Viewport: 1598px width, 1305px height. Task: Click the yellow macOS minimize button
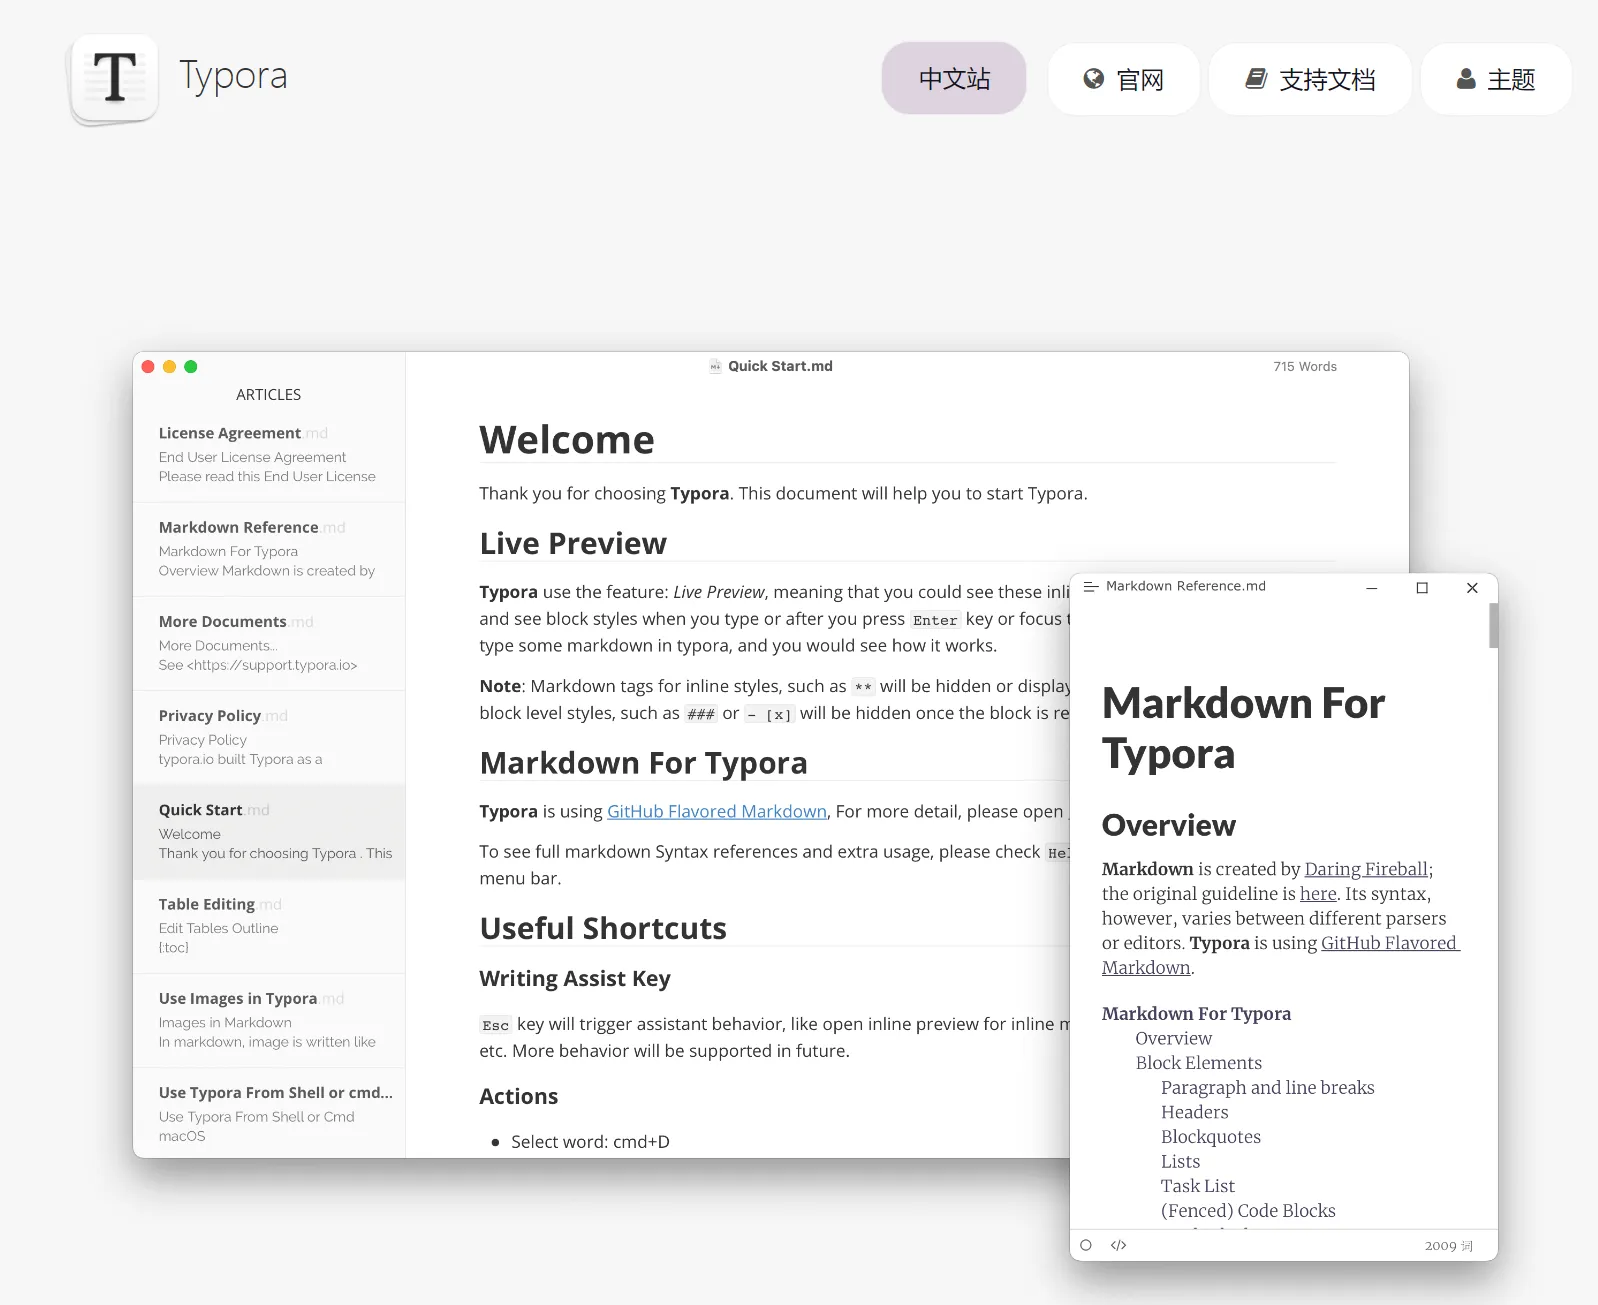point(169,367)
